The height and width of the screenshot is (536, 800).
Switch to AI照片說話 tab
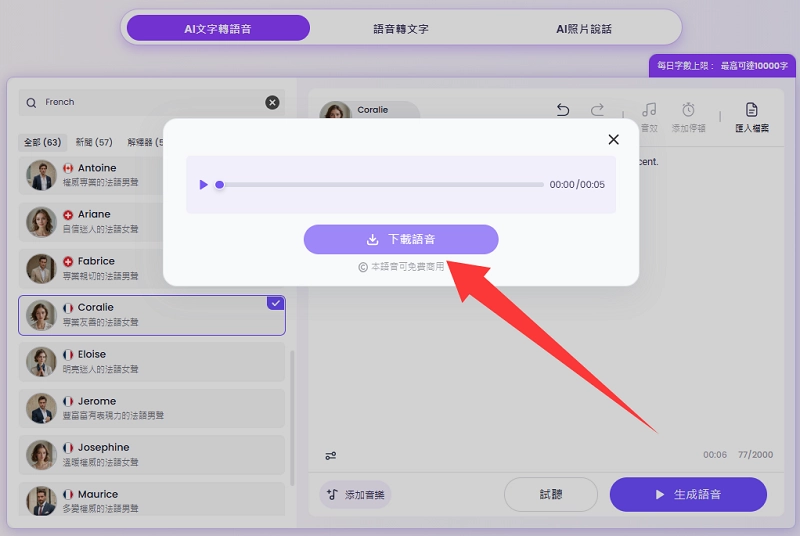[x=584, y=29]
